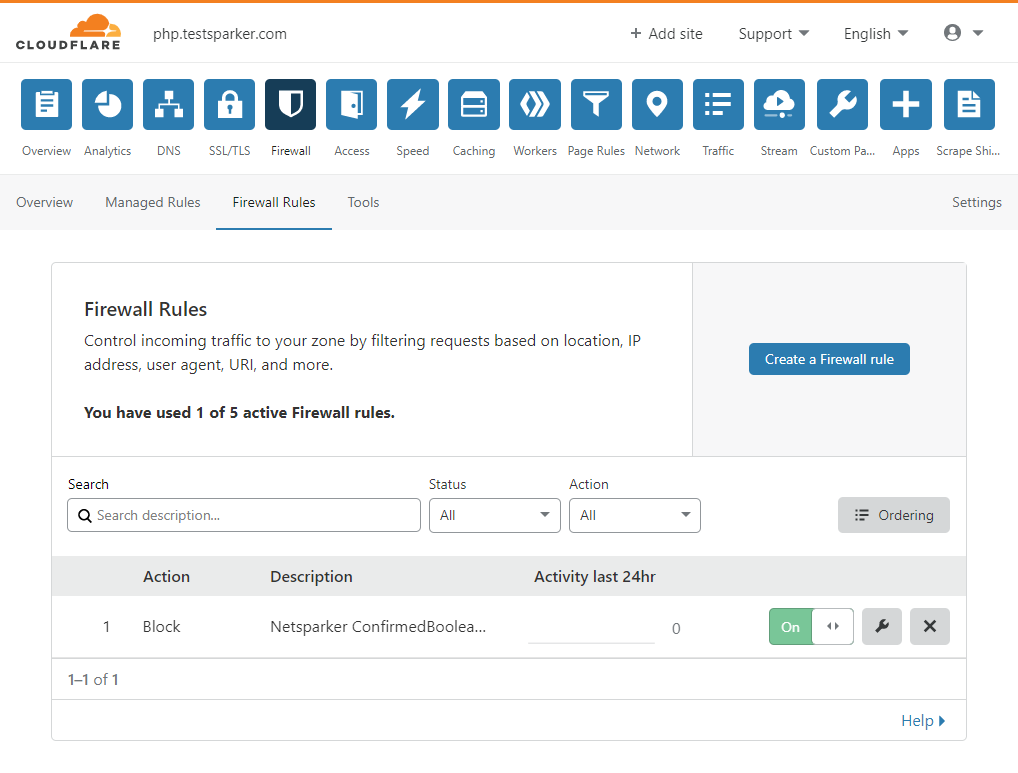1018x773 pixels.
Task: Select the DNS app icon
Action: point(168,104)
